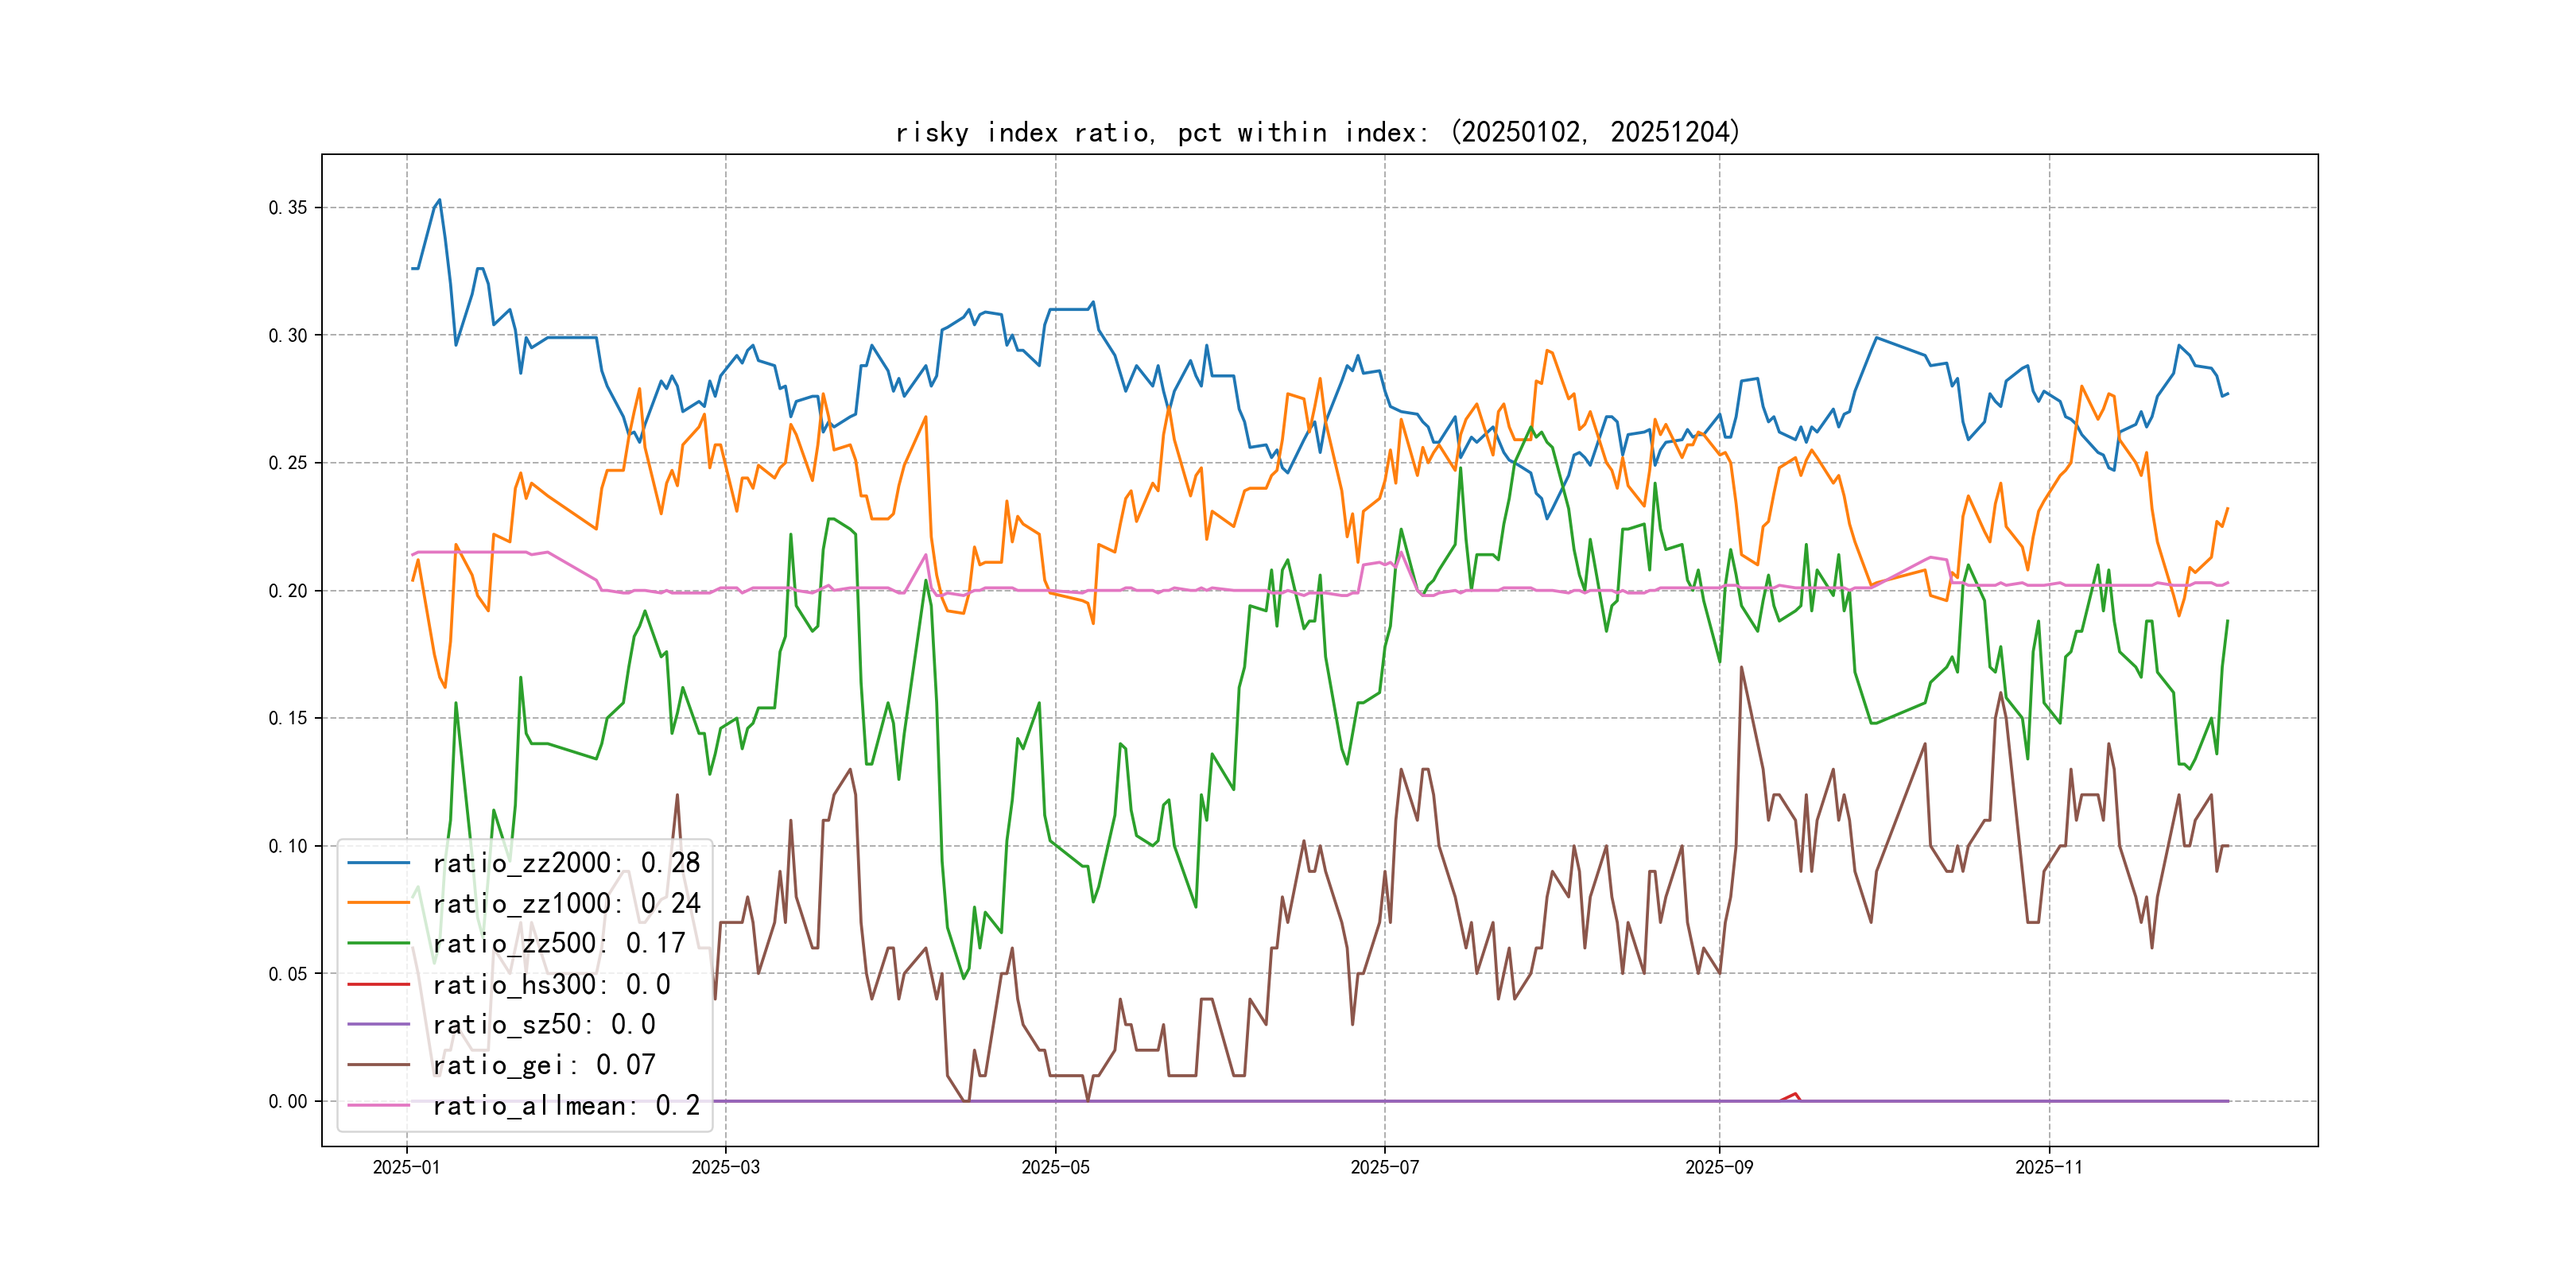This screenshot has height=1288, width=2576.
Task: Click the purple ratio_sz50 legend line swatch
Action: point(378,1024)
